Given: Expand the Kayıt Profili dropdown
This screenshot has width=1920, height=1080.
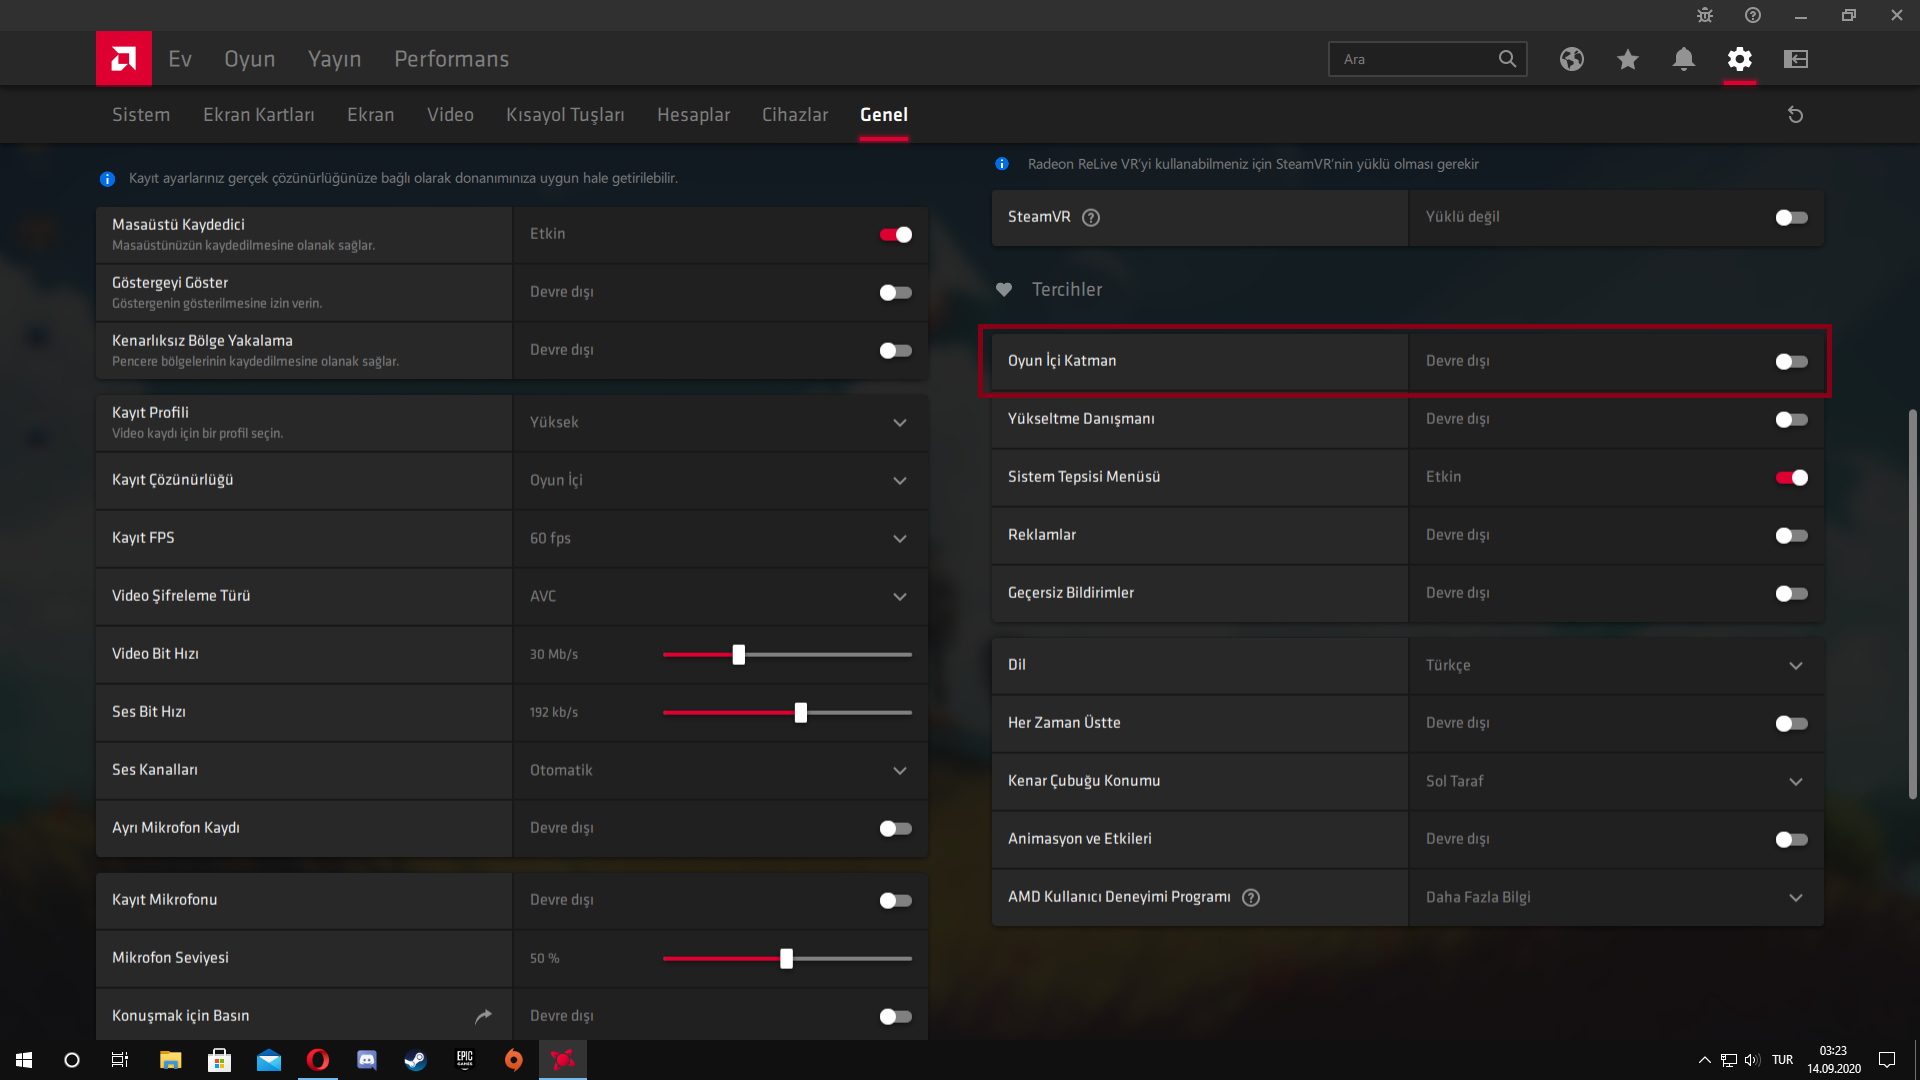Looking at the screenshot, I should coord(899,422).
